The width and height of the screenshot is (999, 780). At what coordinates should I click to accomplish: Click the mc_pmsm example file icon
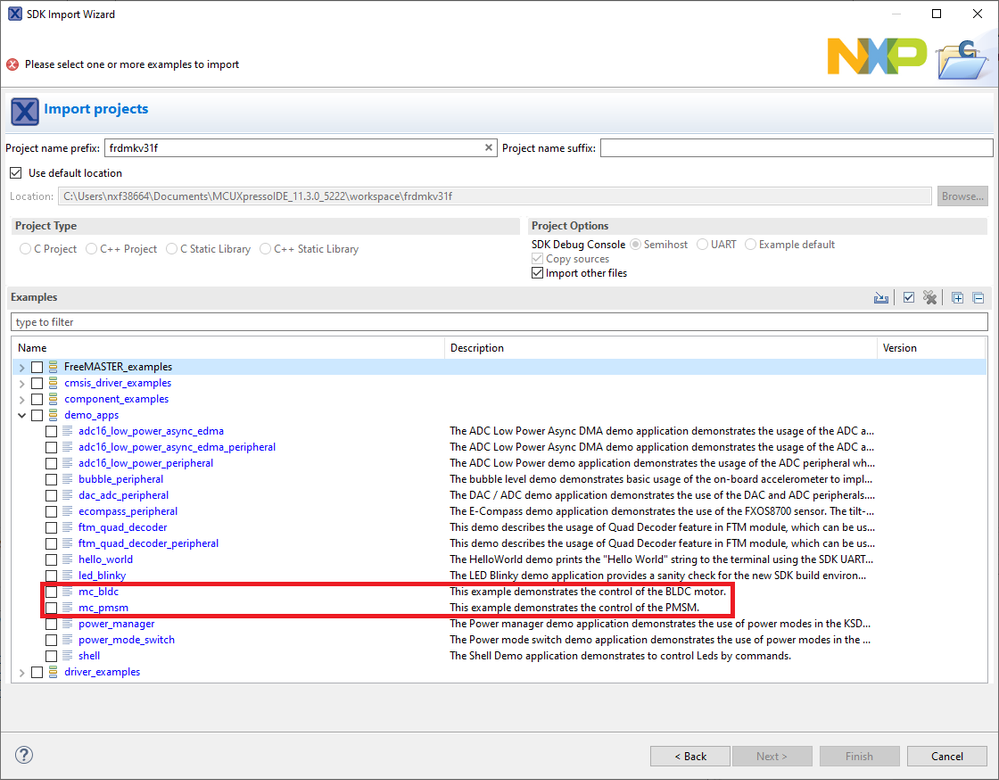point(68,607)
